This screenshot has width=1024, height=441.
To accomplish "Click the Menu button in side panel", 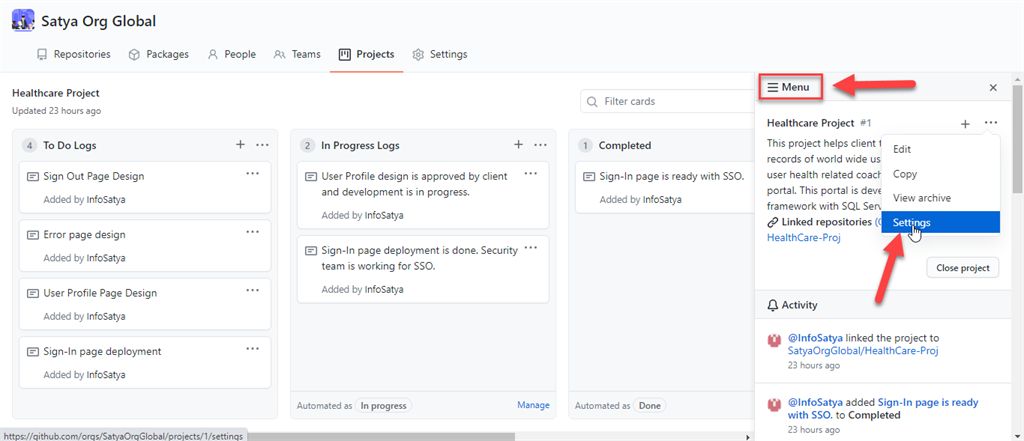I will click(x=790, y=87).
